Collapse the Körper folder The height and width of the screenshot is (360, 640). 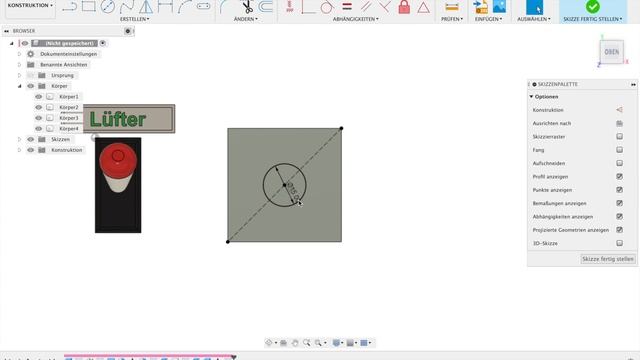point(19,86)
